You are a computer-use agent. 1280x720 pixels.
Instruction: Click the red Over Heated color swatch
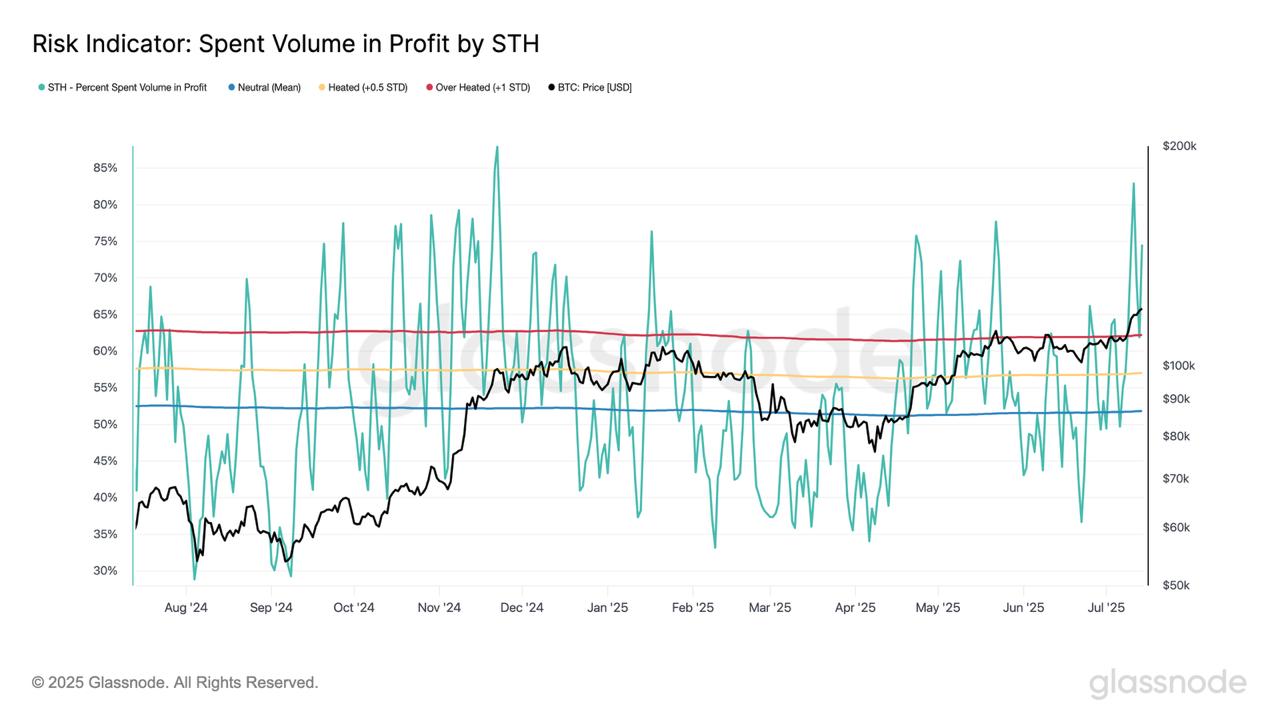[427, 87]
